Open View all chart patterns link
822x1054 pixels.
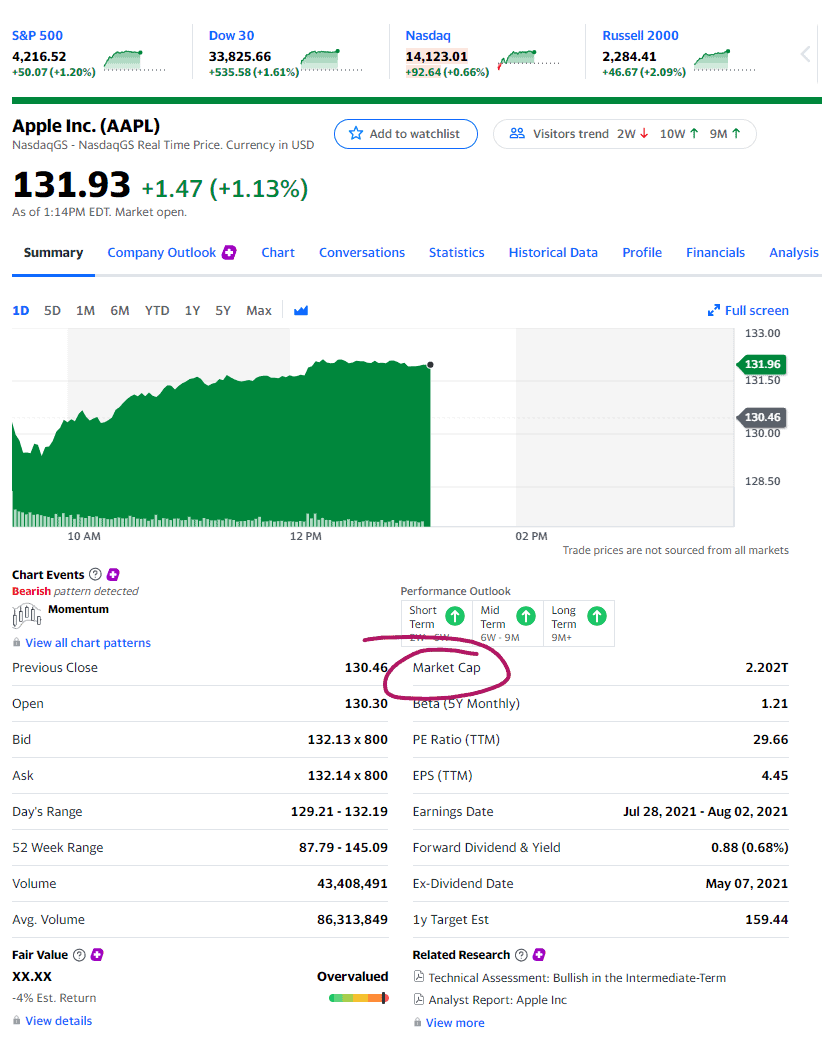click(x=89, y=642)
